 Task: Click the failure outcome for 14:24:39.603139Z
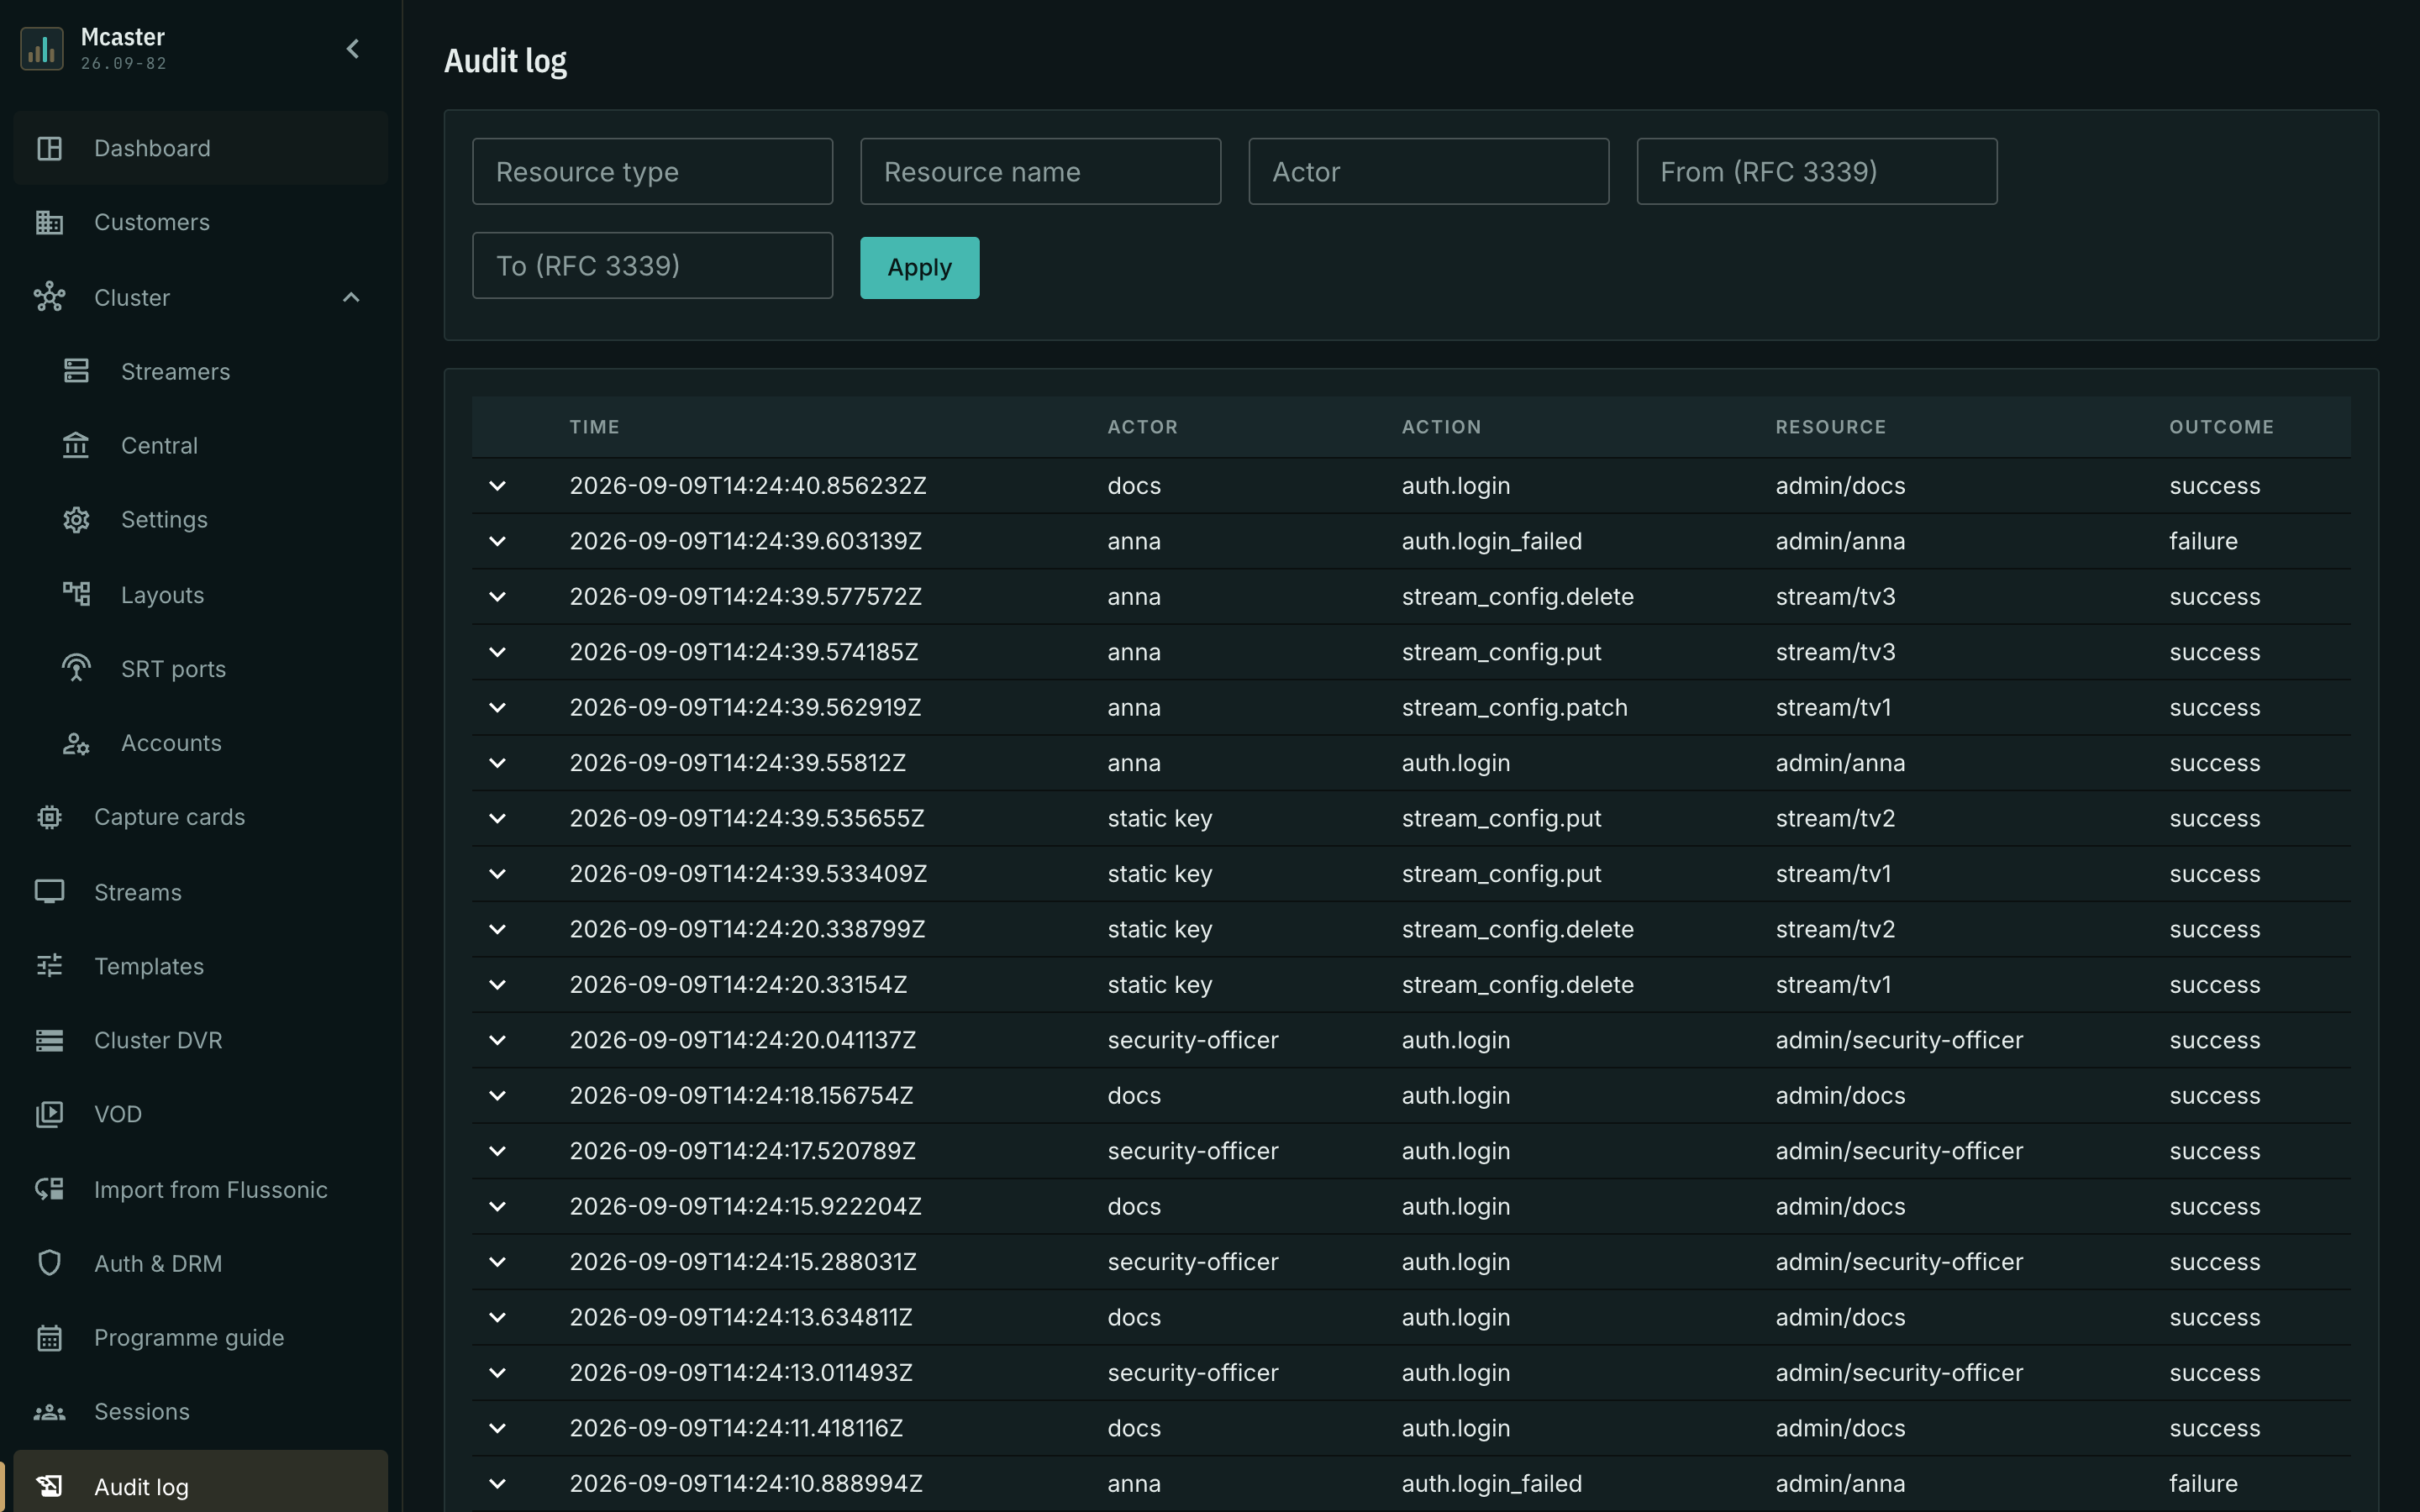click(x=2203, y=541)
